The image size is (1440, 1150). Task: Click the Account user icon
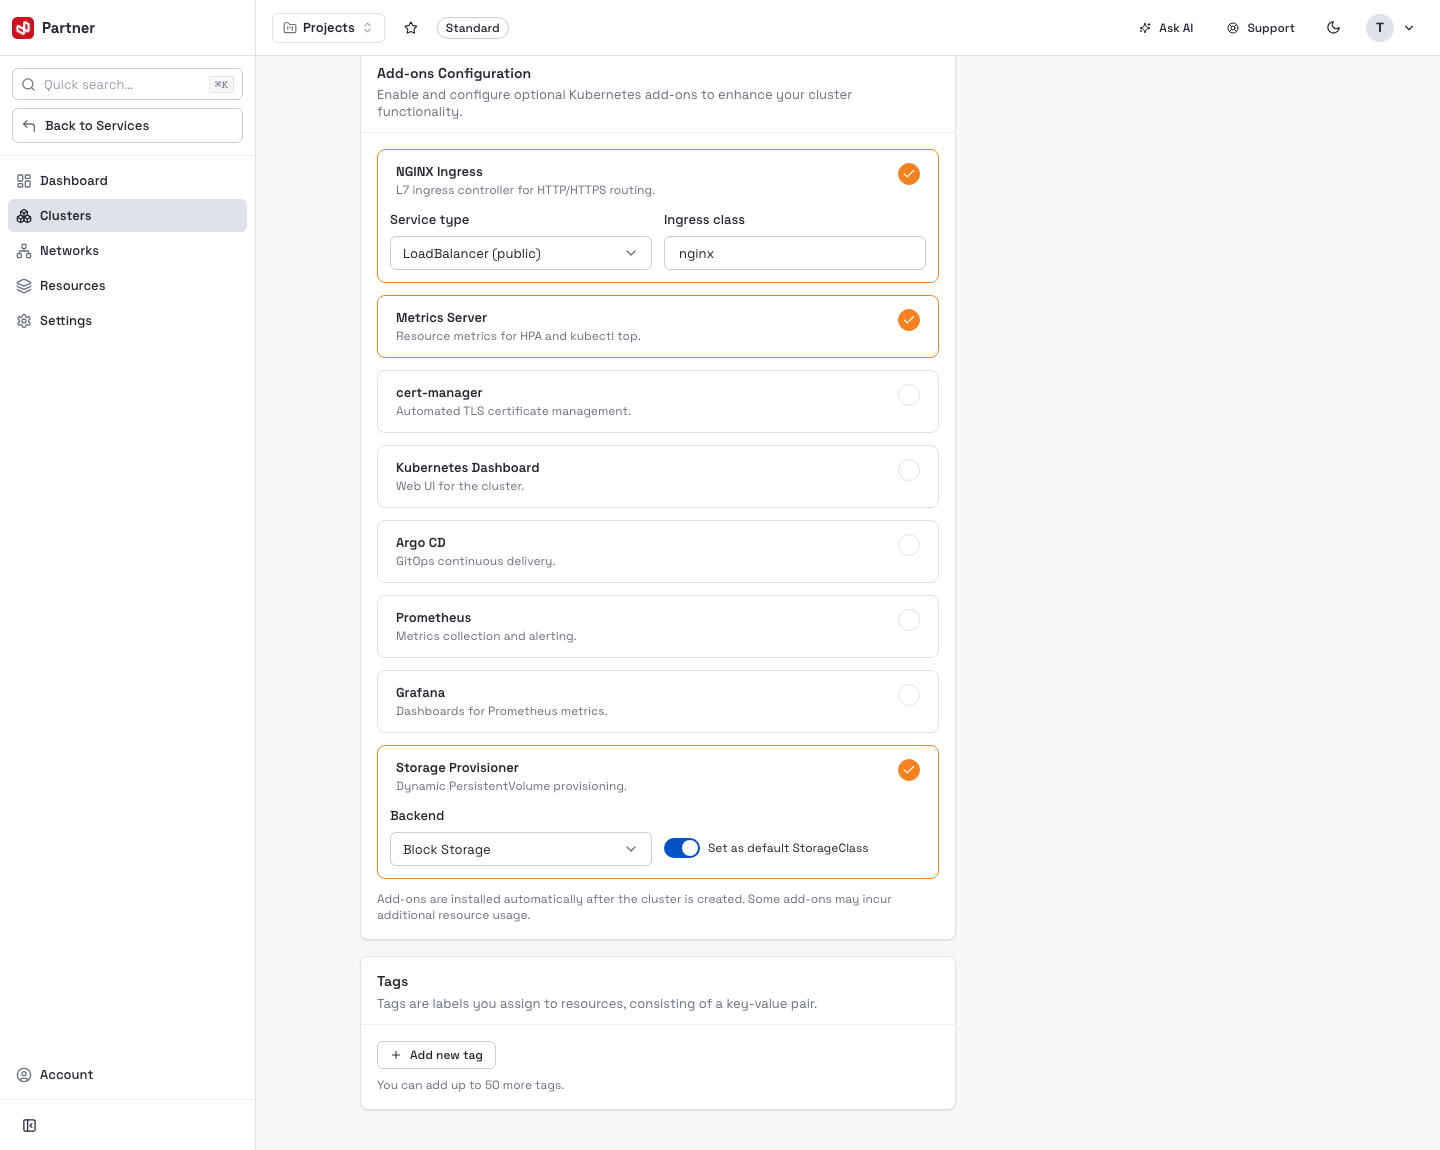coord(24,1075)
